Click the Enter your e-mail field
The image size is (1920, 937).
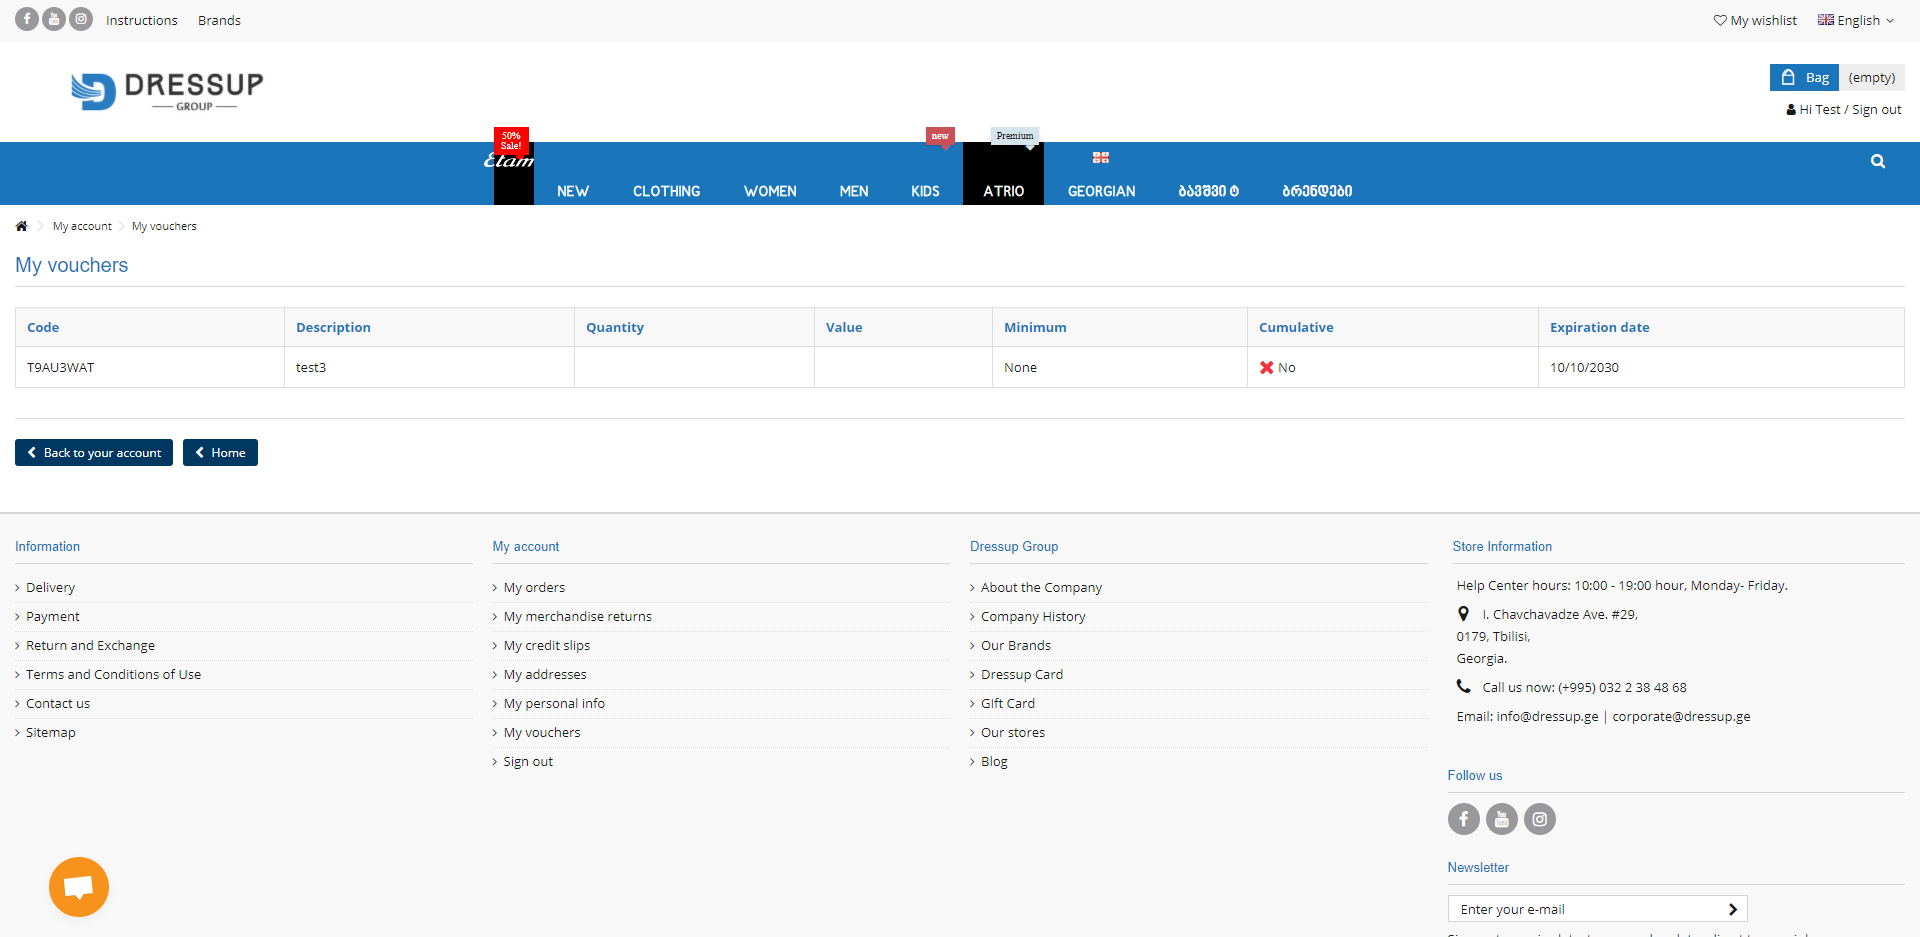1585,909
